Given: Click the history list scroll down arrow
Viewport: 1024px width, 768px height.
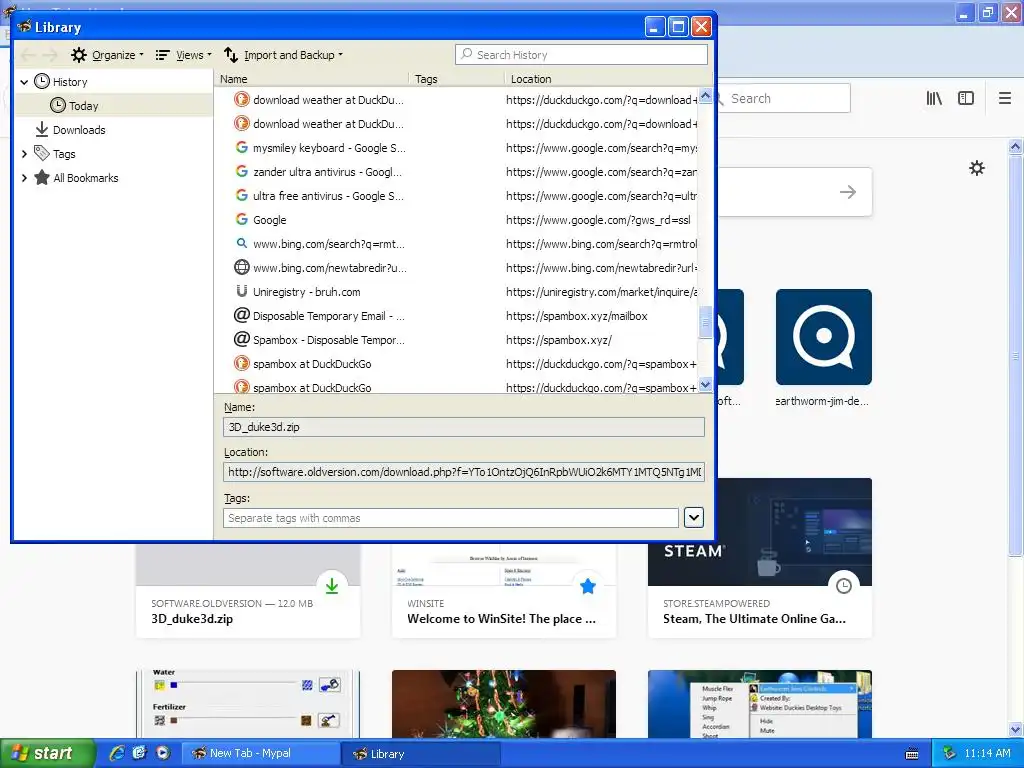Looking at the screenshot, I should click(705, 385).
